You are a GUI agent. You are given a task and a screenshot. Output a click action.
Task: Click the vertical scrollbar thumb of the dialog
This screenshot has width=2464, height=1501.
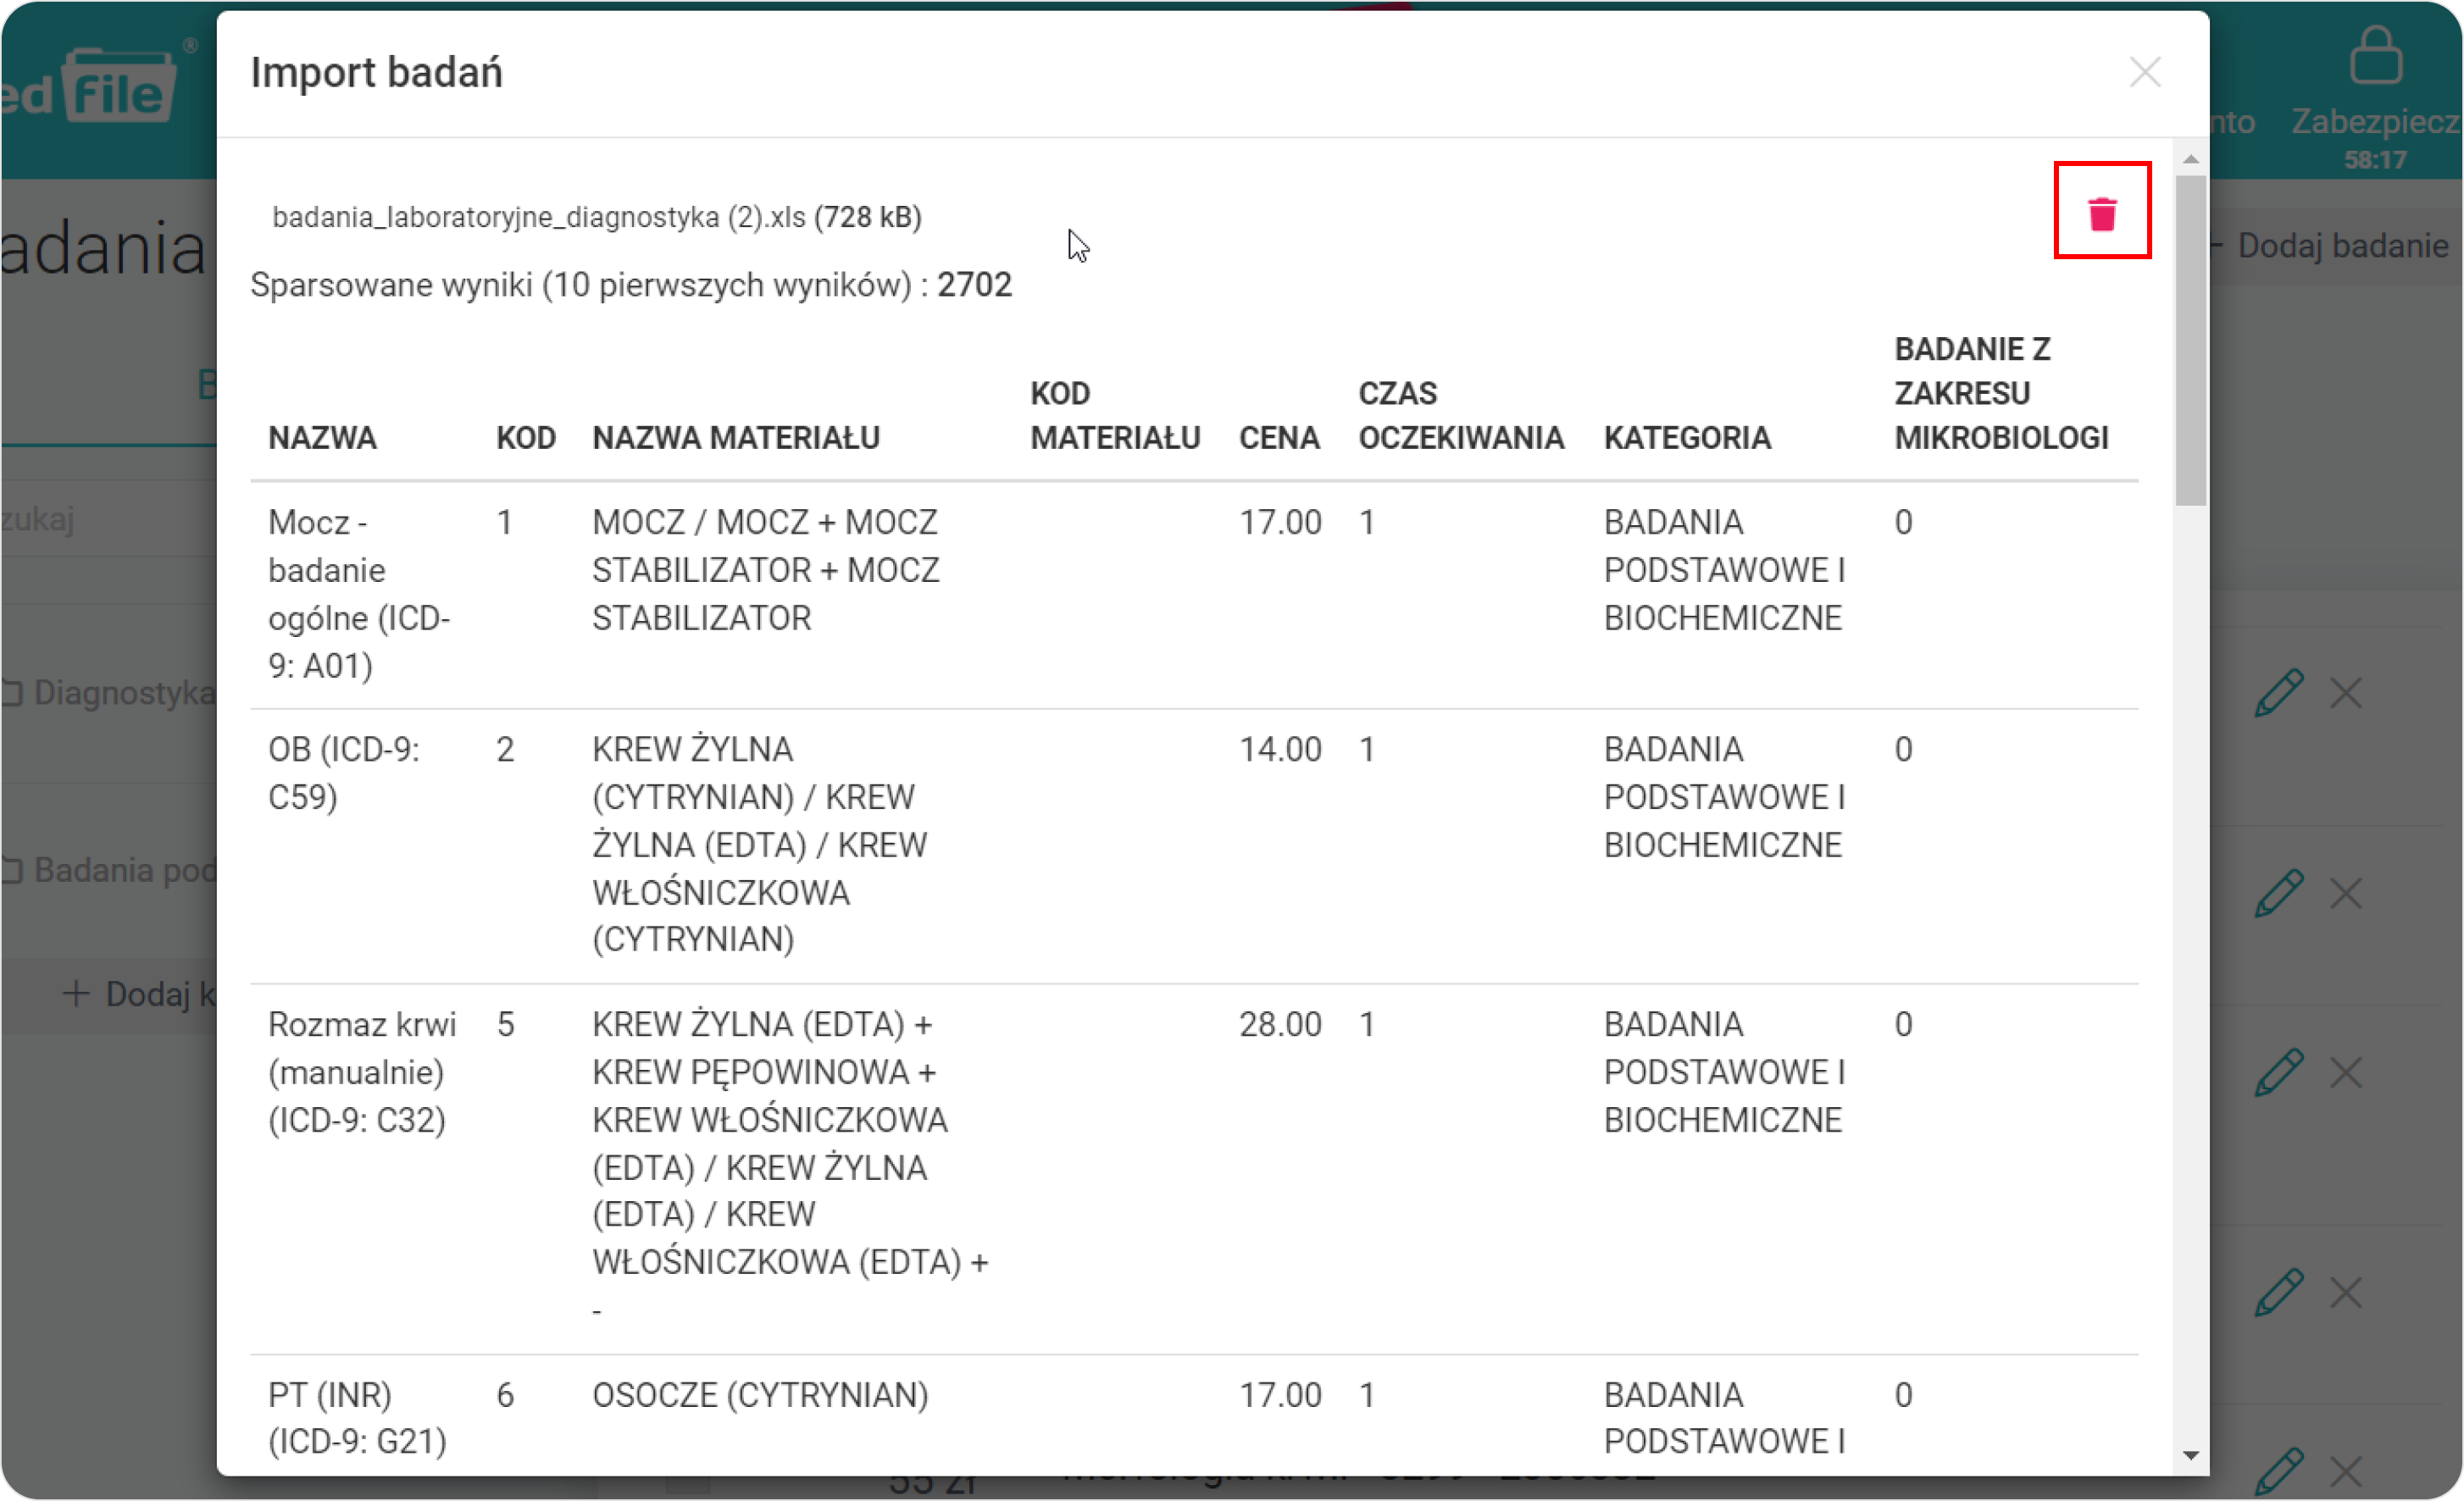click(2190, 340)
